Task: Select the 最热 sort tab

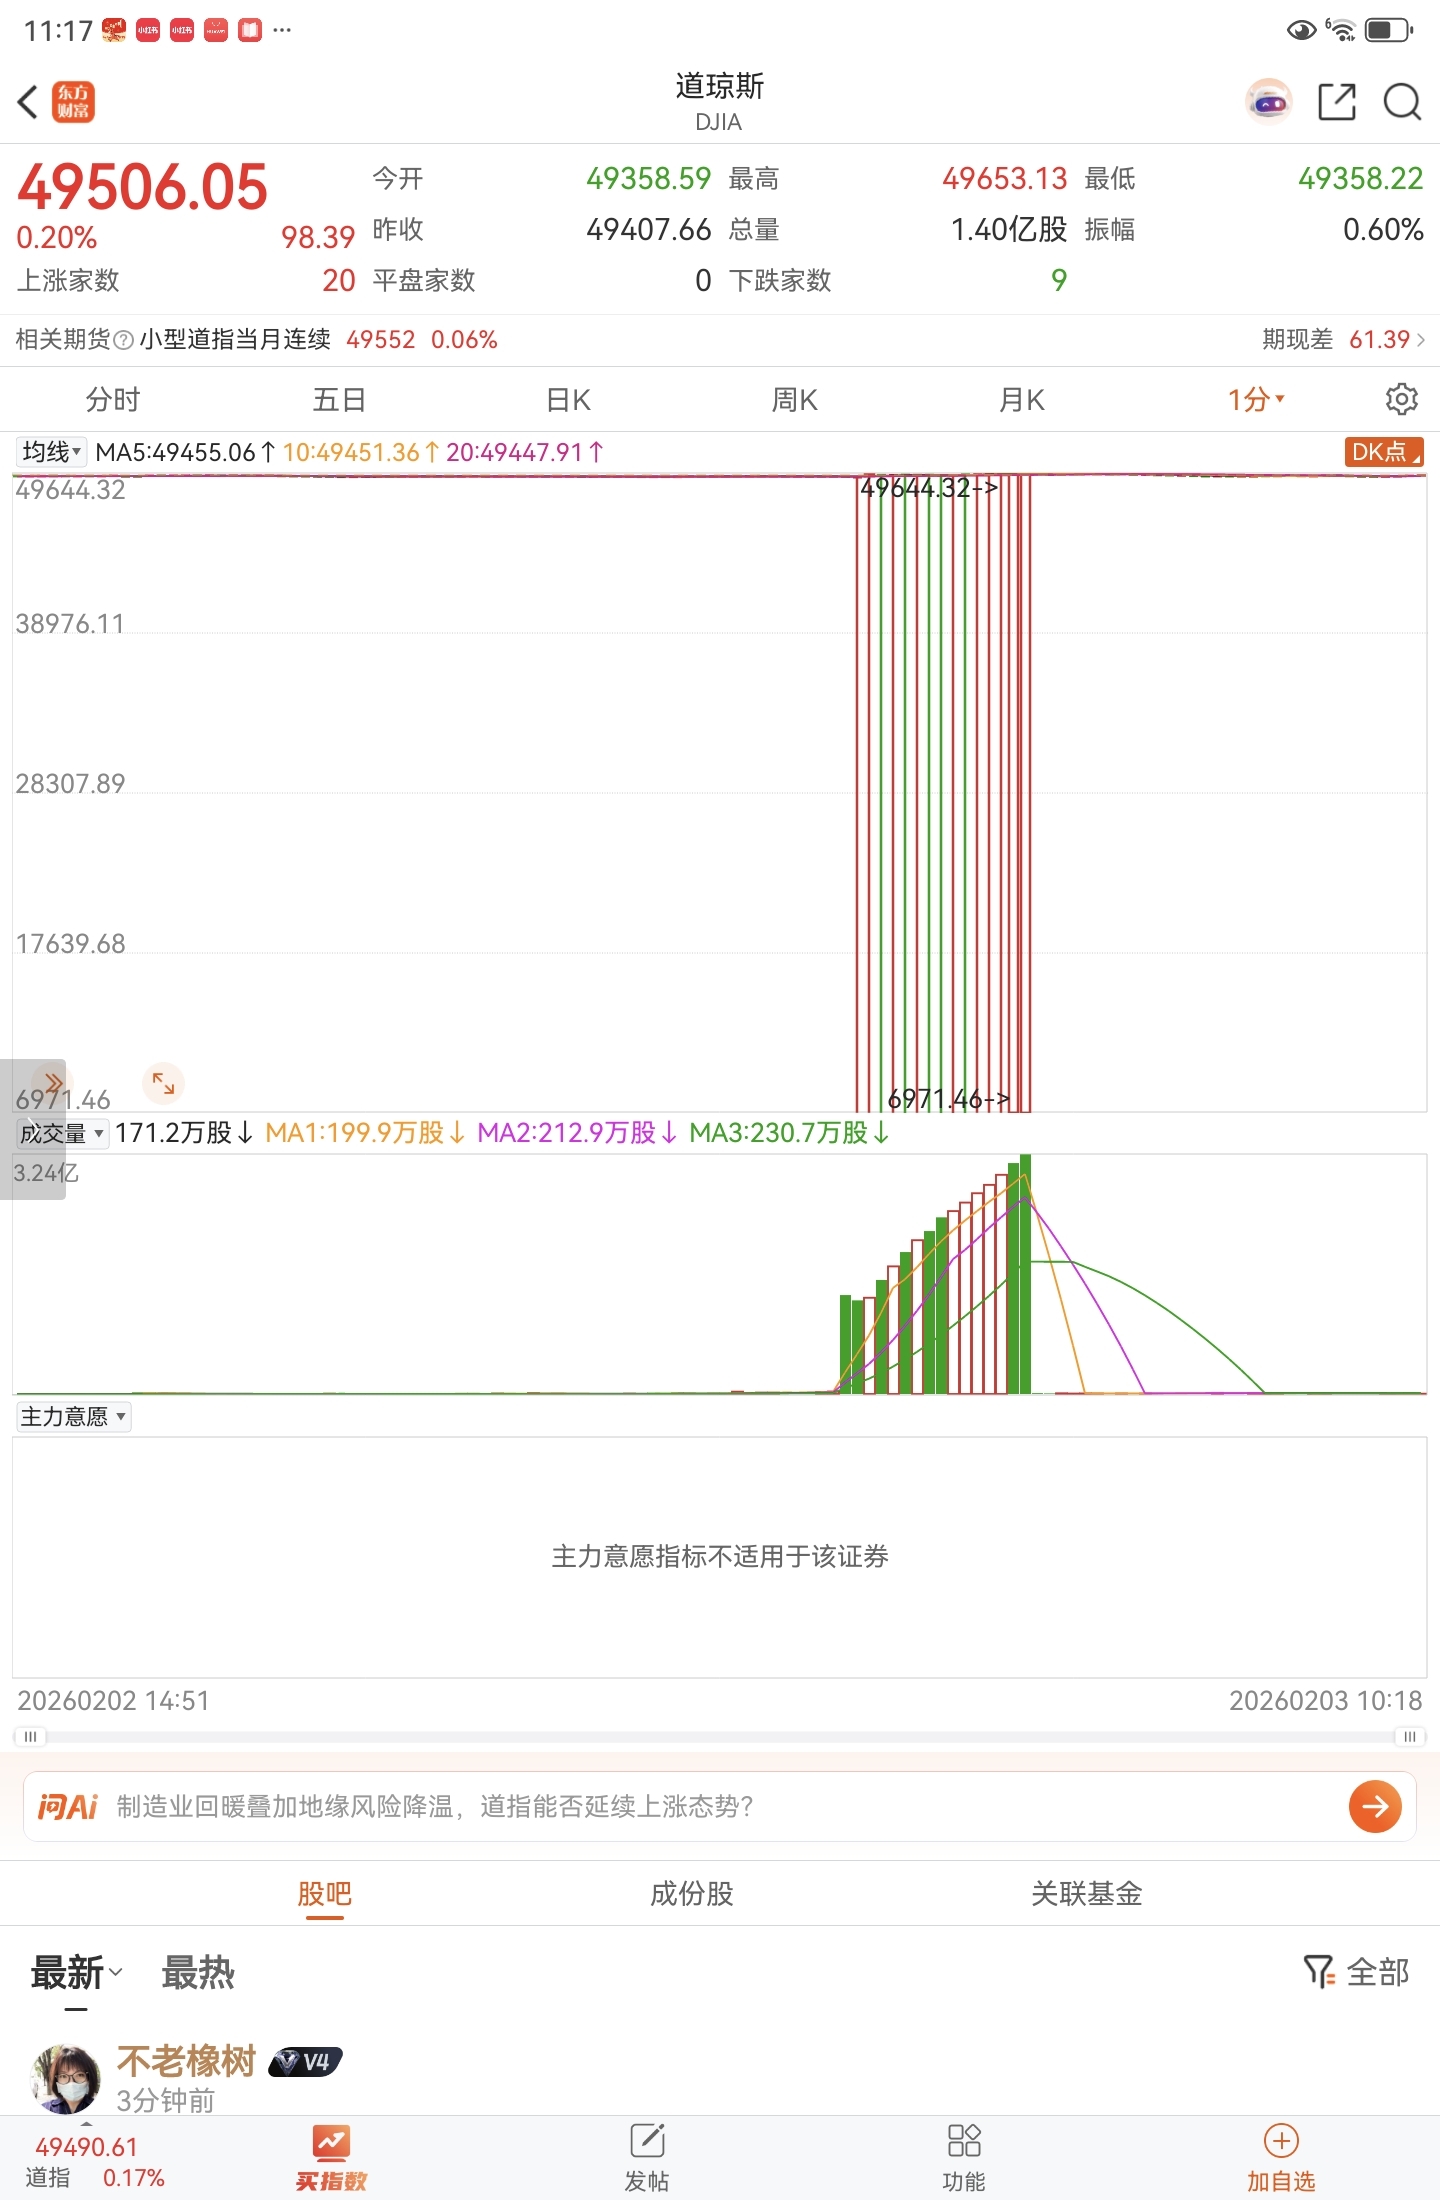Action: point(198,1973)
